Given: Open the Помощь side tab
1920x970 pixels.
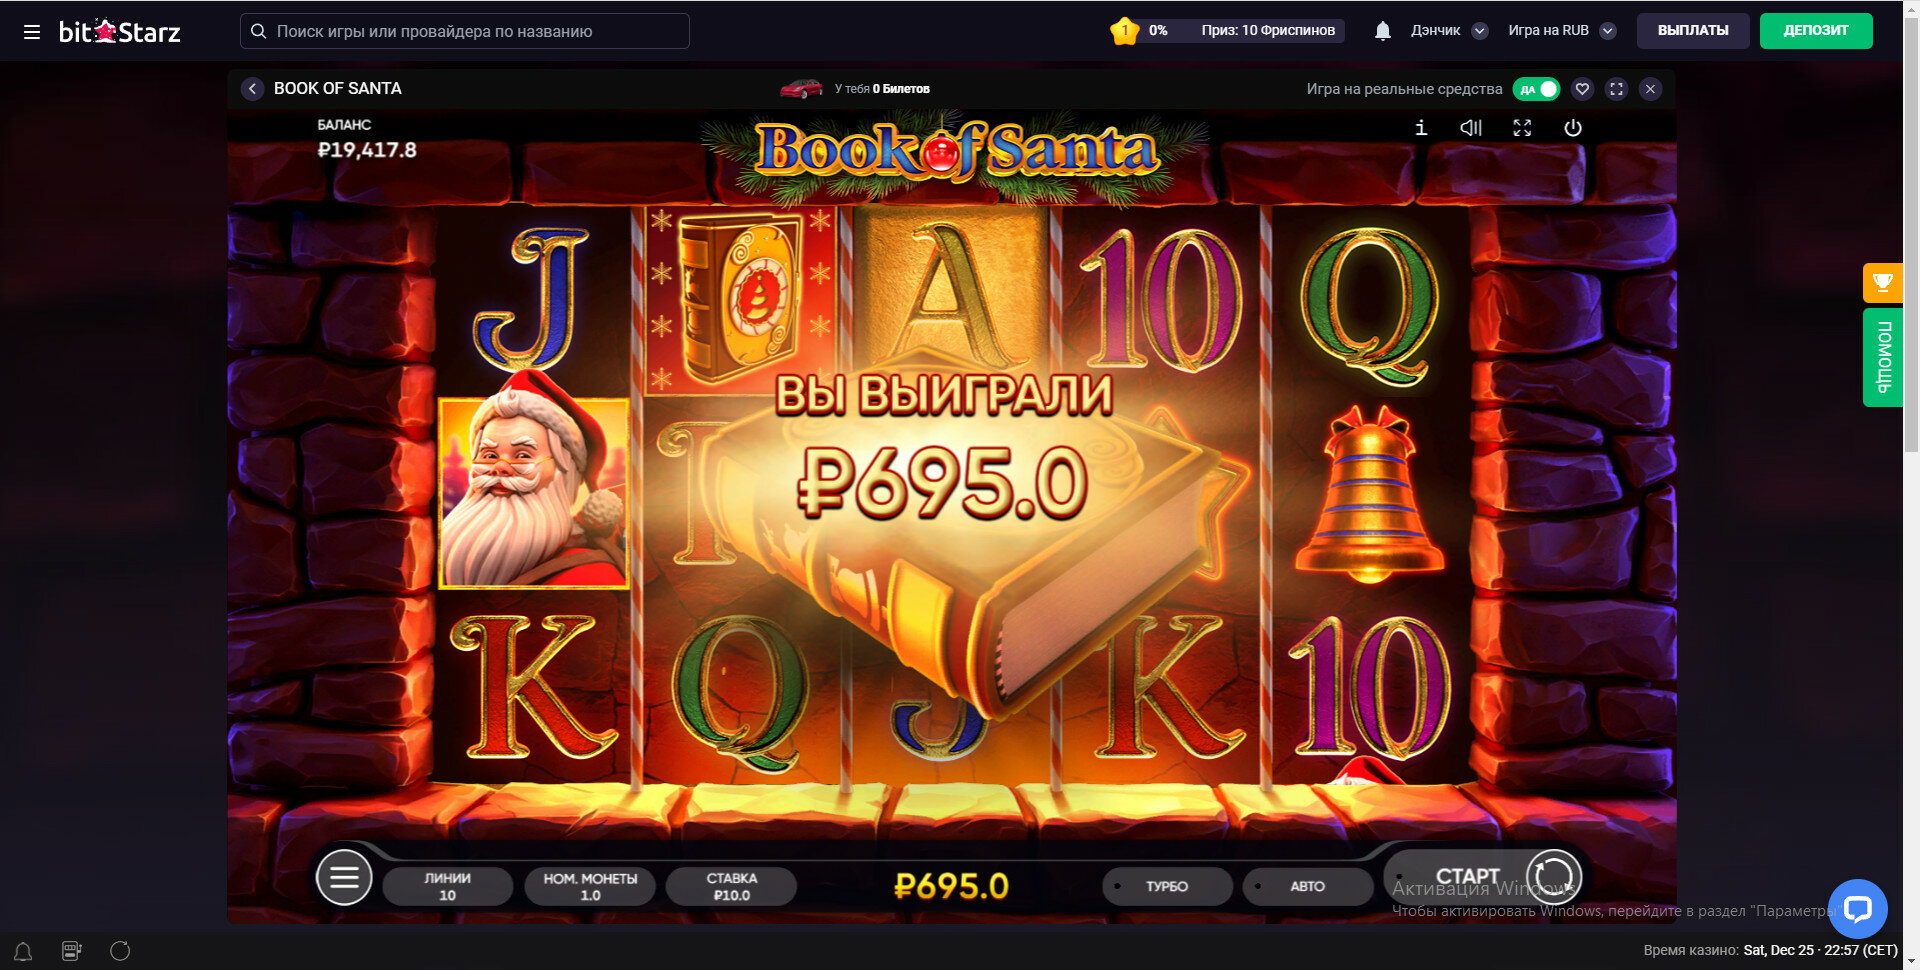Looking at the screenshot, I should tap(1882, 357).
